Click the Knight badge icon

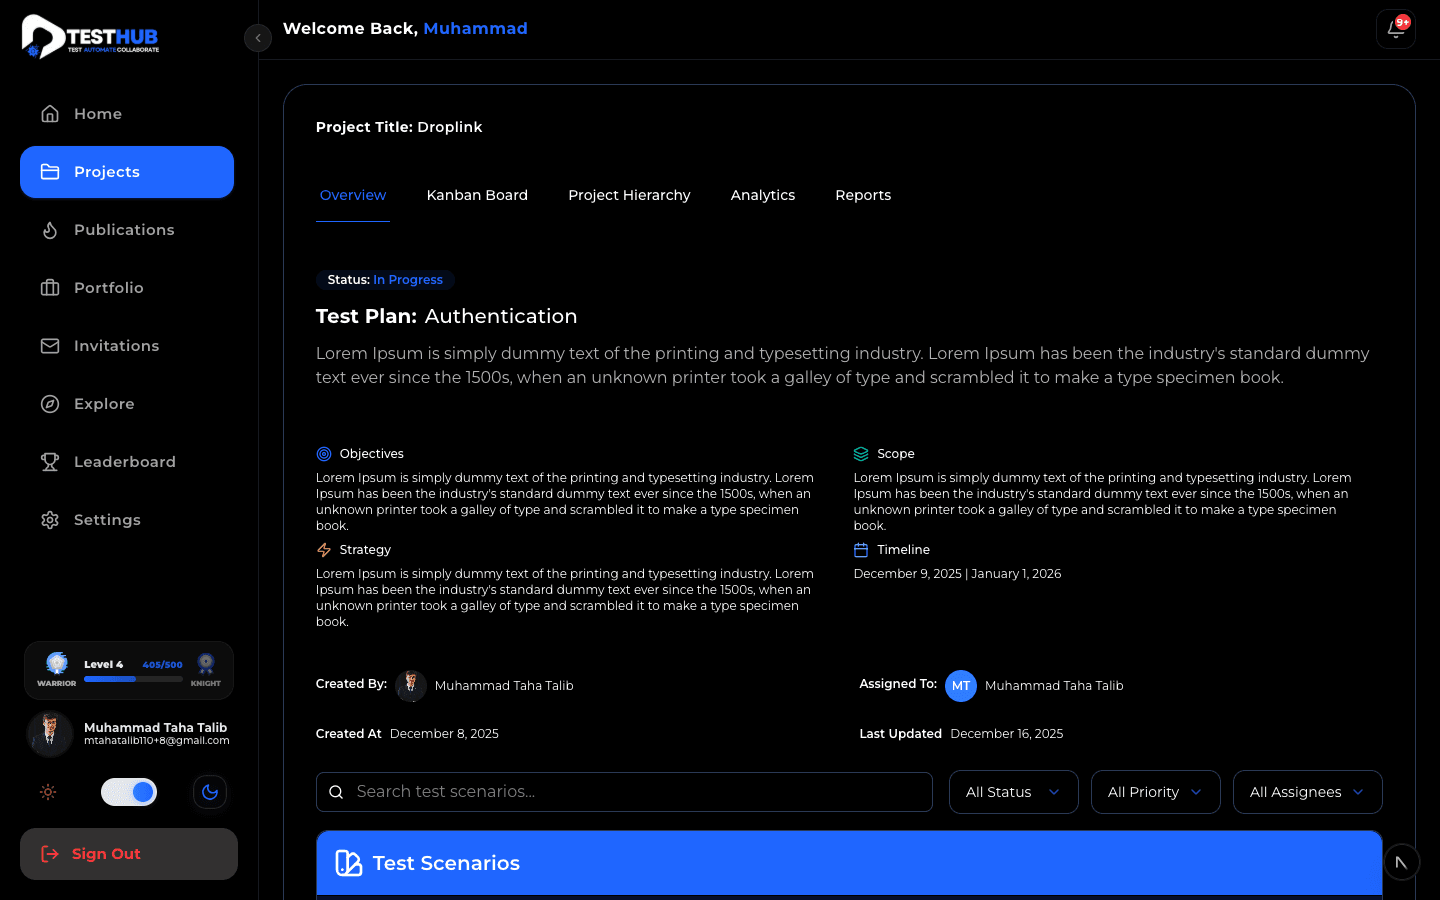206,664
